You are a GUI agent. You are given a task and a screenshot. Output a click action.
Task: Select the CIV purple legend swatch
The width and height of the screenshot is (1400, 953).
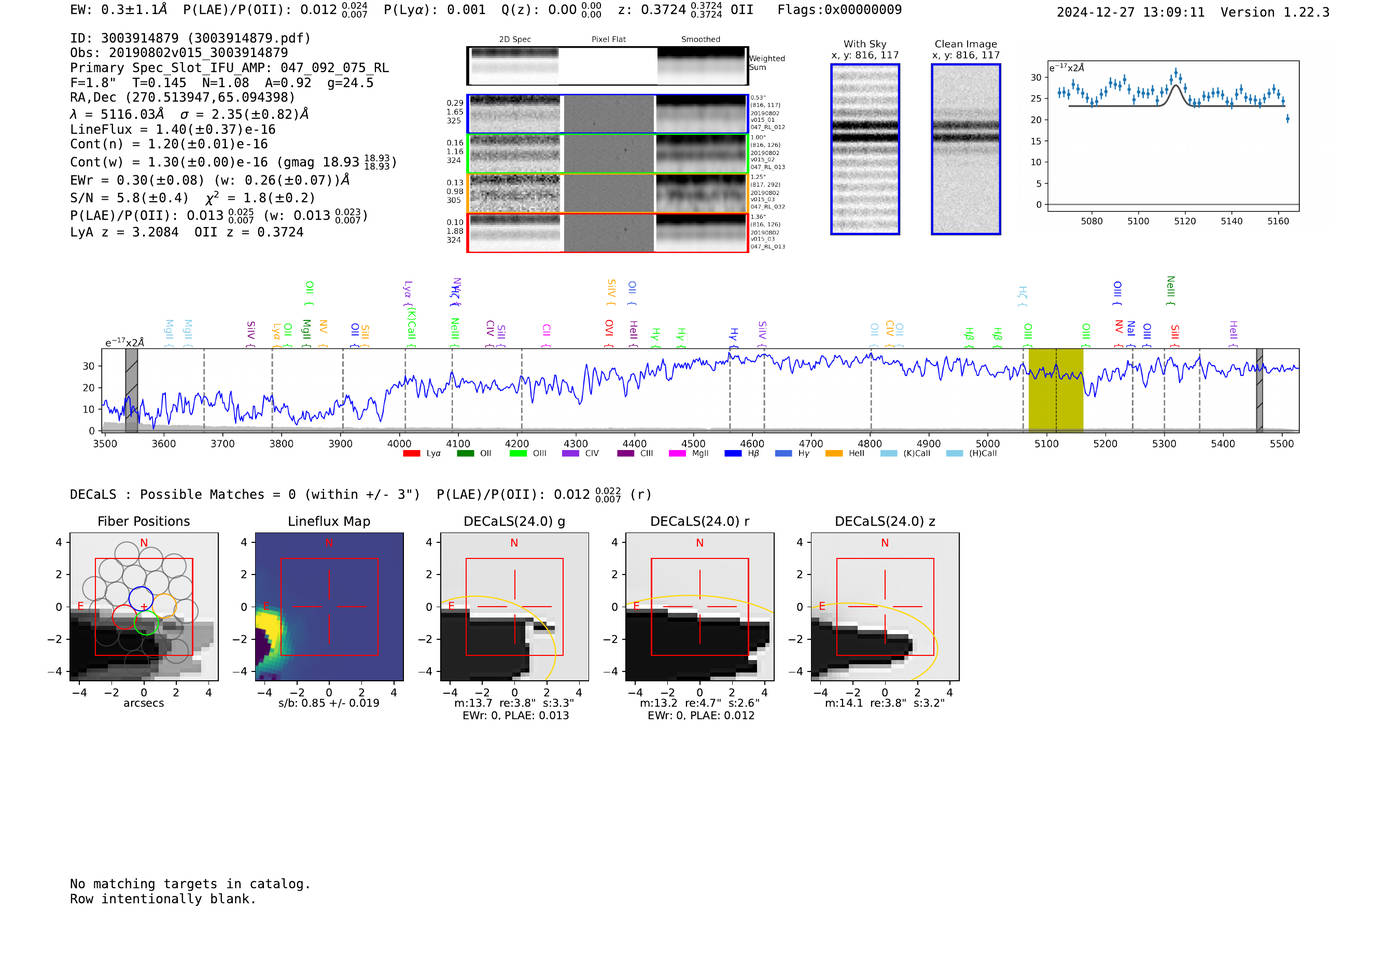point(571,454)
